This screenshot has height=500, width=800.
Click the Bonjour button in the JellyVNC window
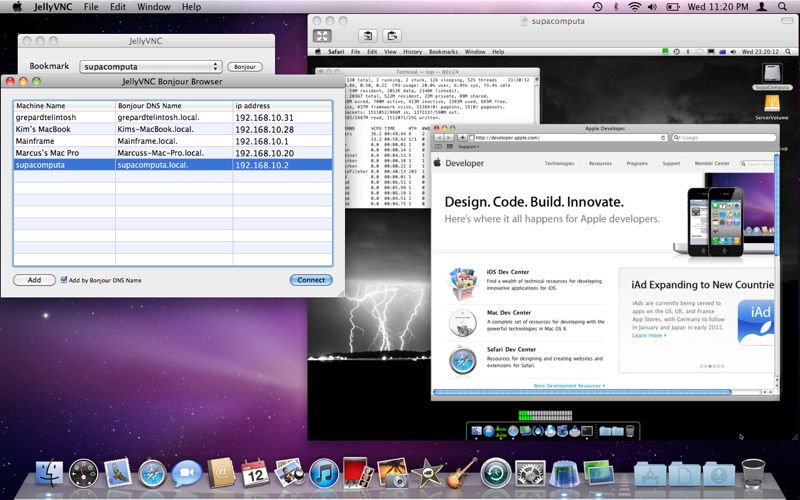[245, 66]
